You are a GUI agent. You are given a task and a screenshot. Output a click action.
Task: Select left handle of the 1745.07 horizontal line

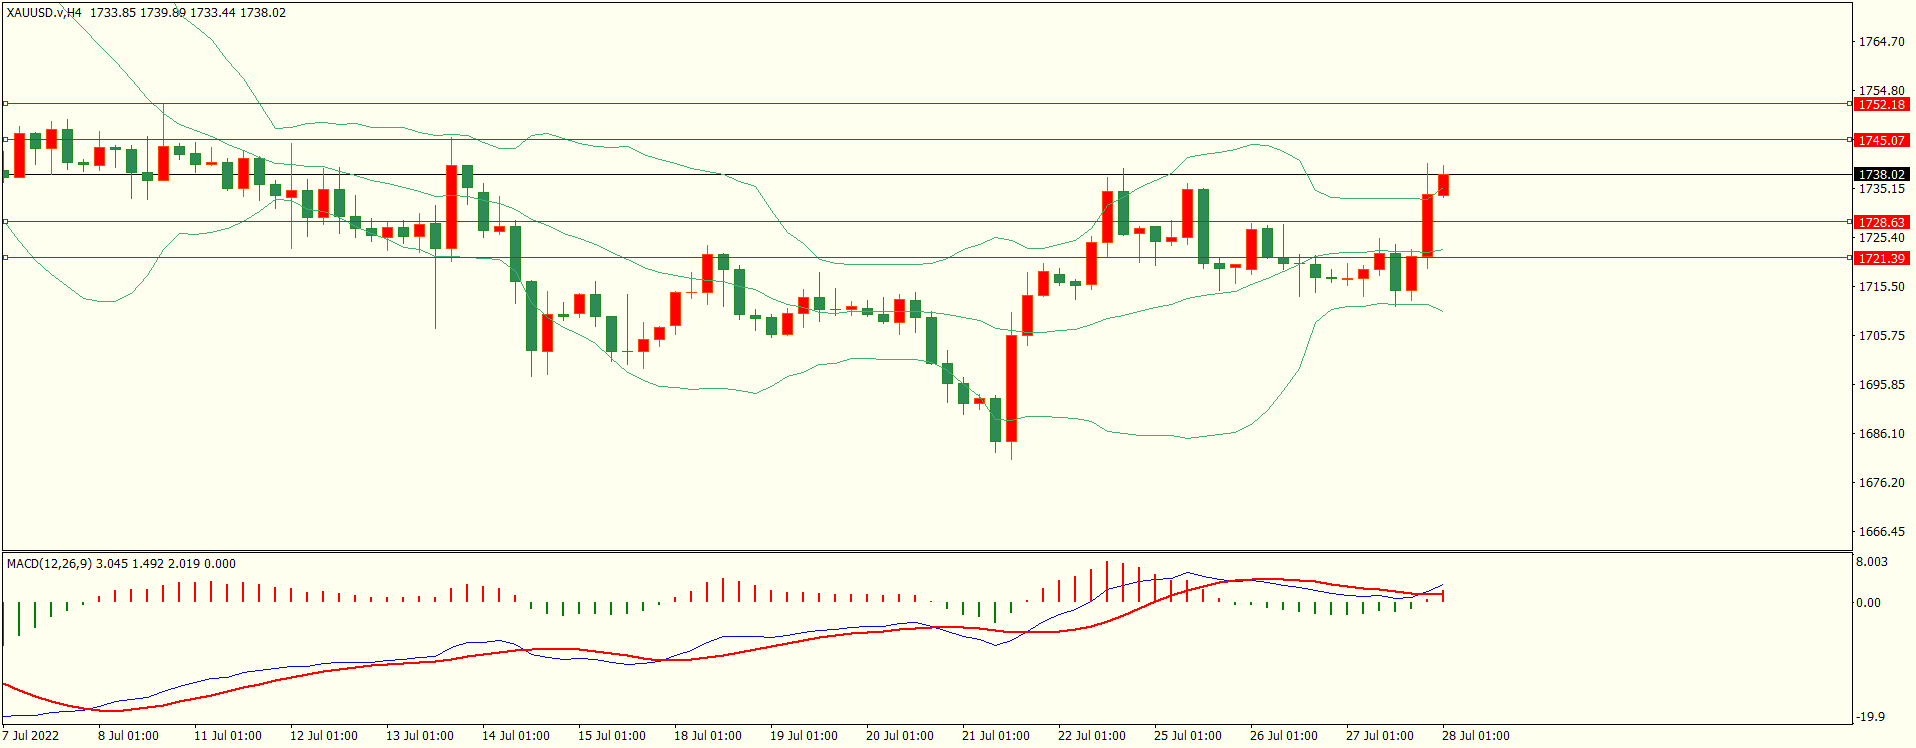[5, 140]
